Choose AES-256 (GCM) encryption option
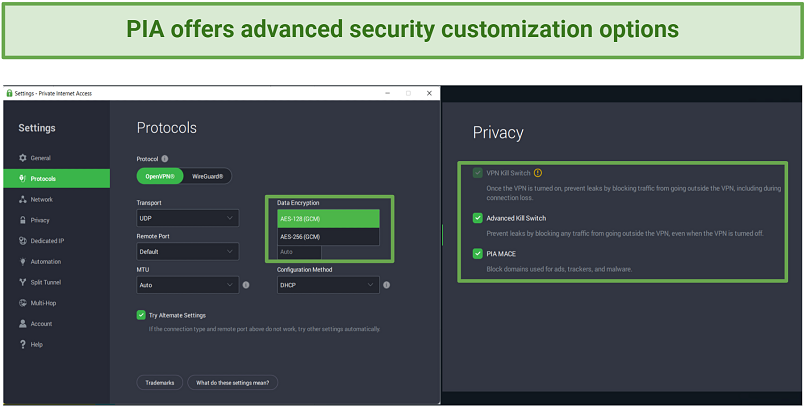This screenshot has height=407, width=806. pos(328,236)
